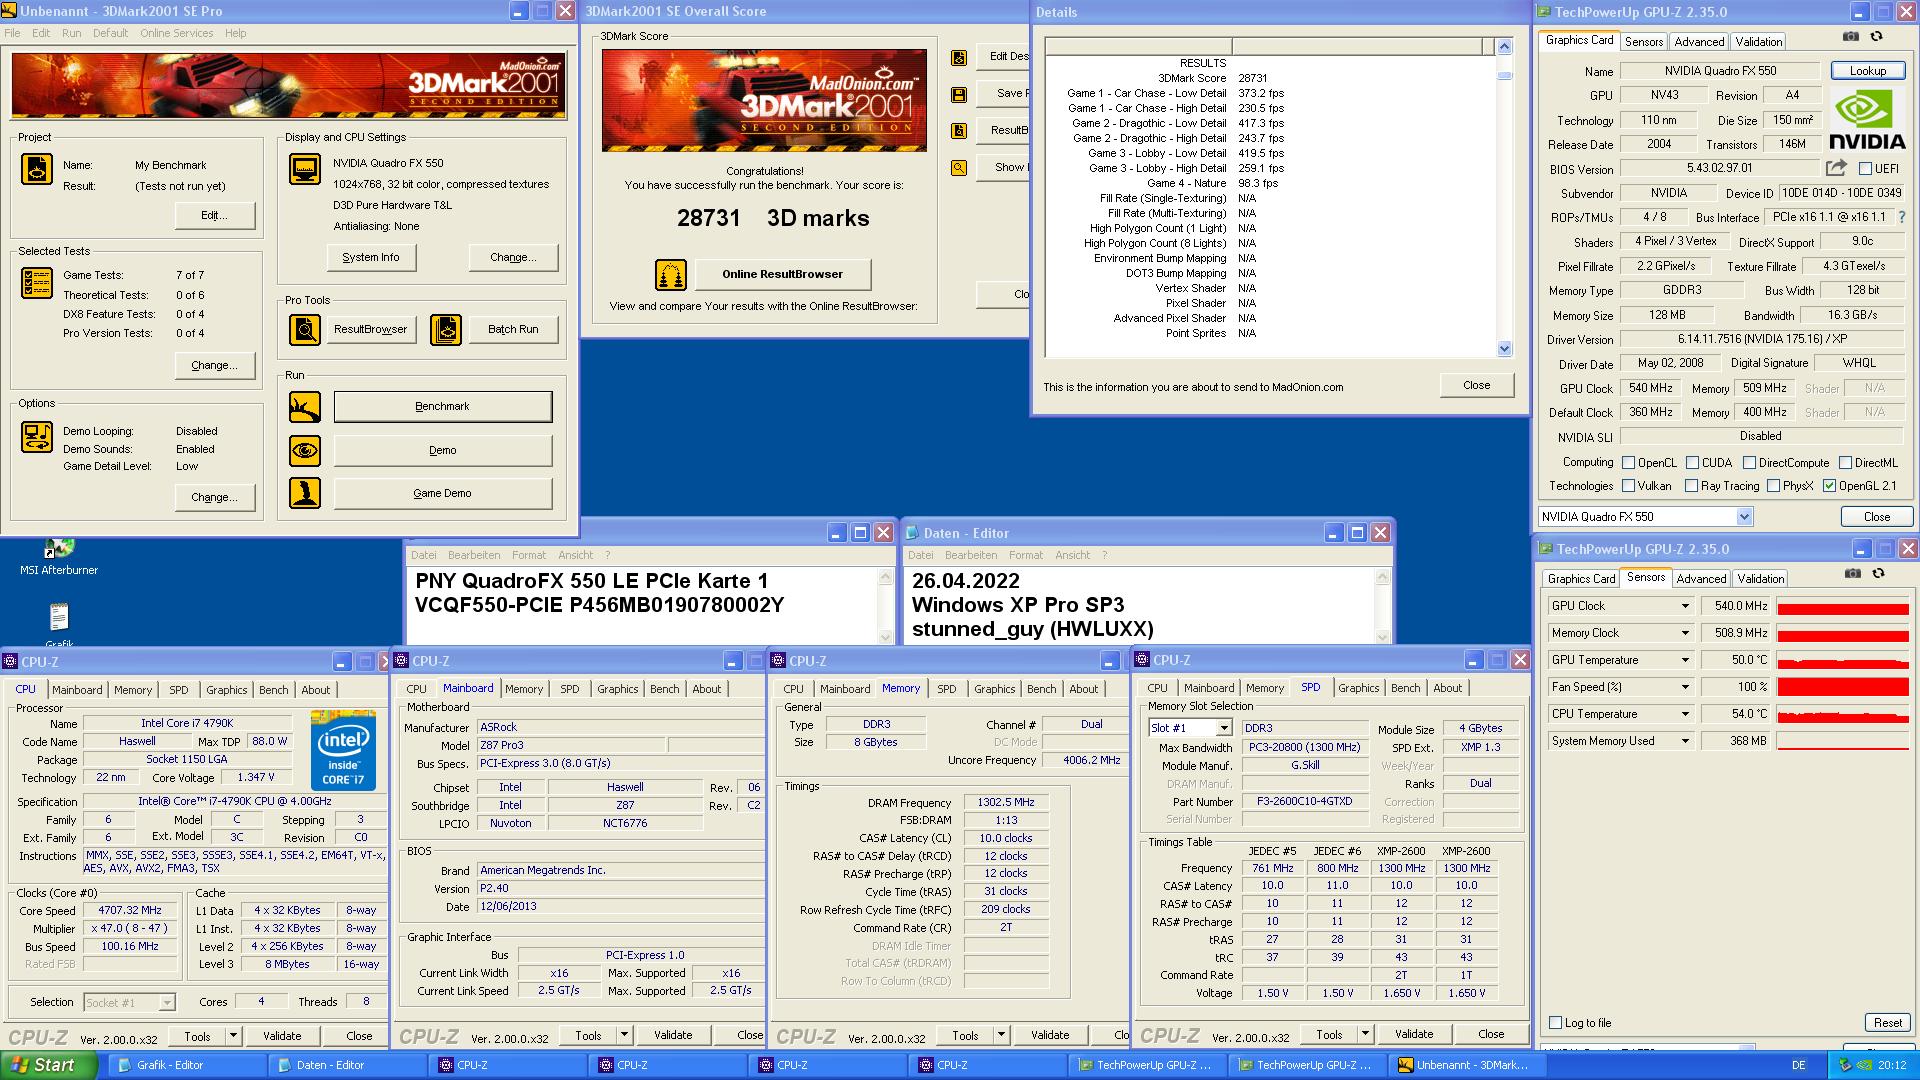Open the CPU Temperature sensor dropdown
This screenshot has height=1080, width=1920.
tap(1684, 714)
